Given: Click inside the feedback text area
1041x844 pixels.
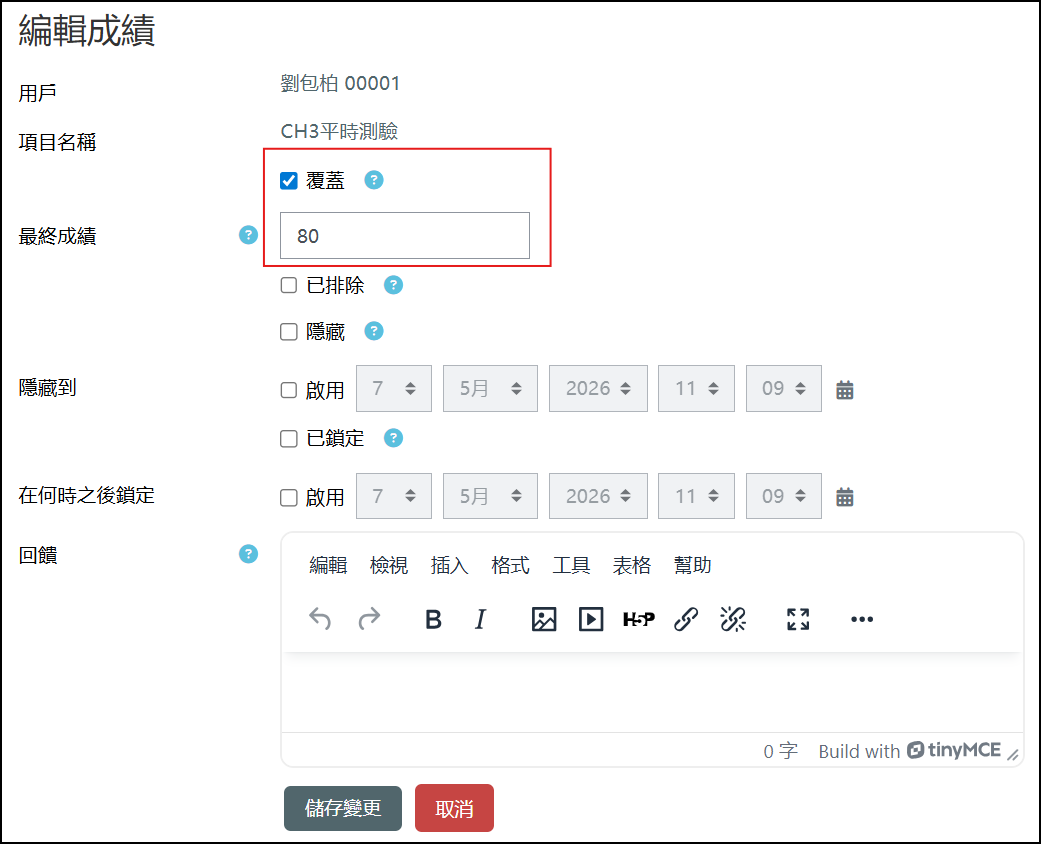Looking at the screenshot, I should click(x=652, y=692).
